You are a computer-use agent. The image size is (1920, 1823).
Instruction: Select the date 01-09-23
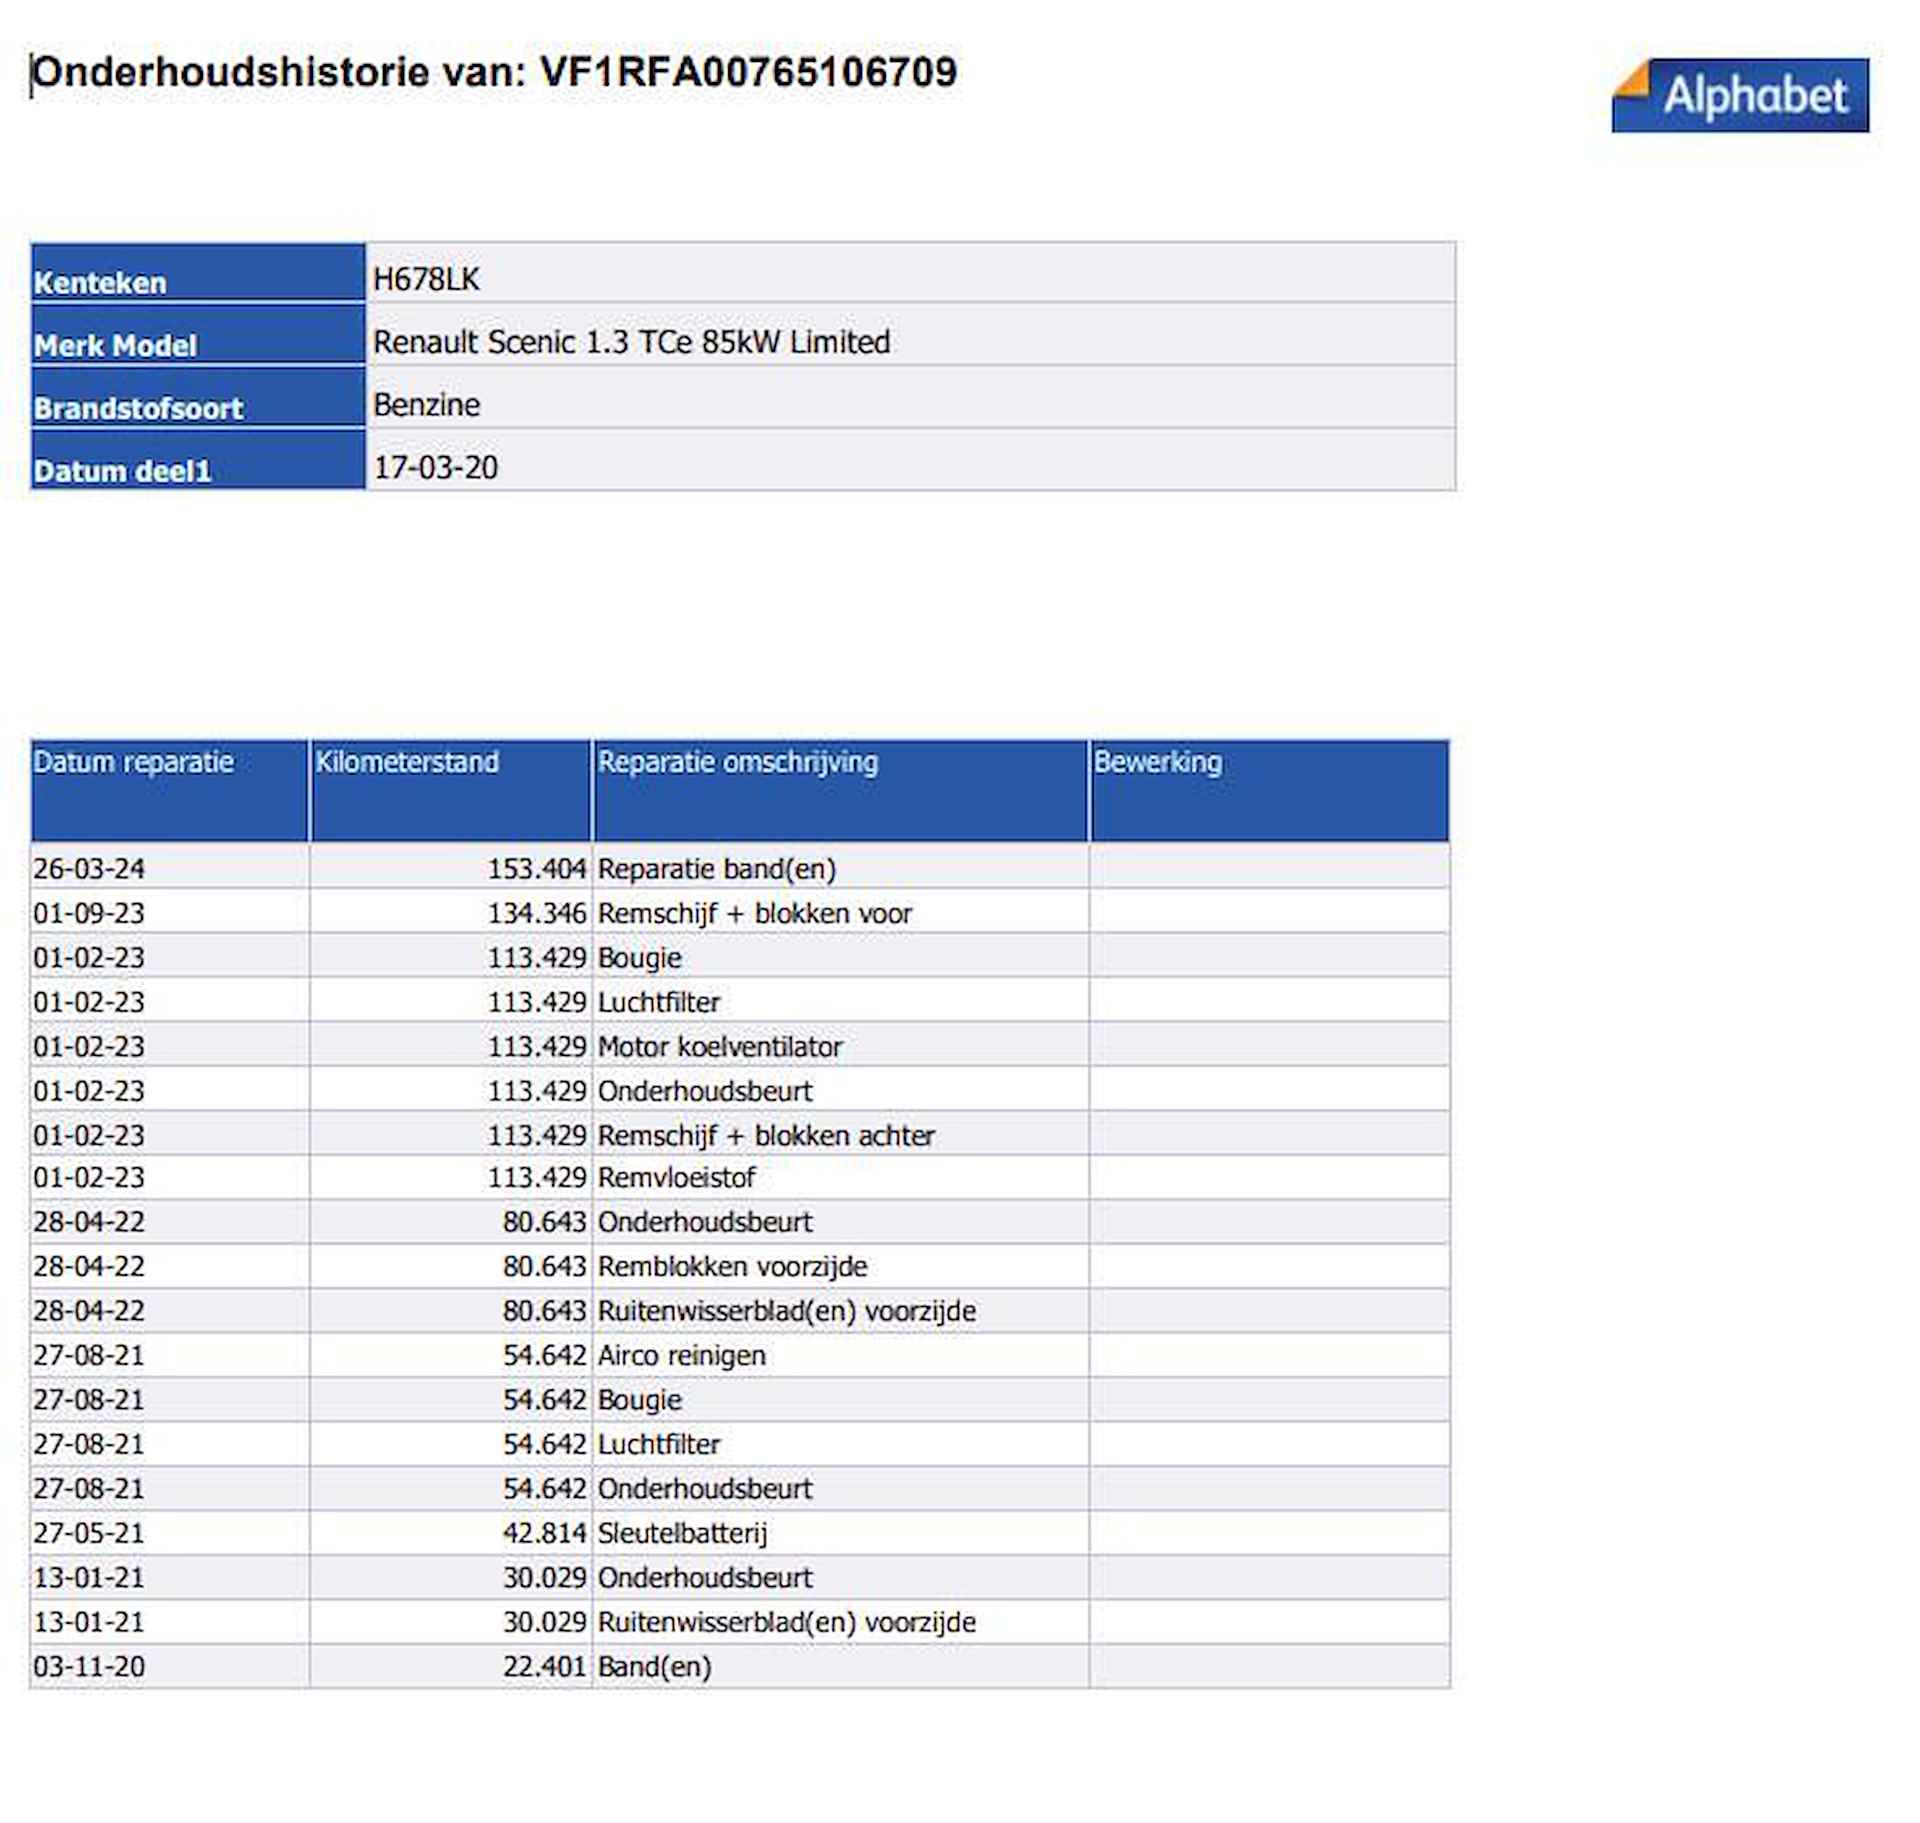89,913
